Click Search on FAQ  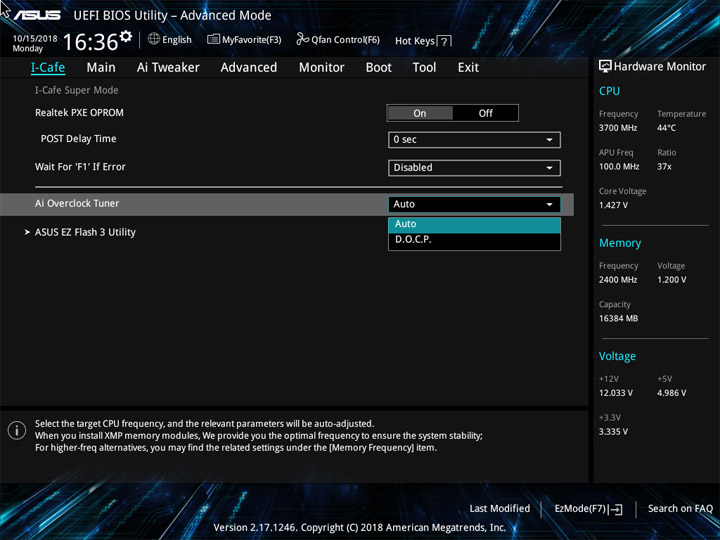click(681, 509)
